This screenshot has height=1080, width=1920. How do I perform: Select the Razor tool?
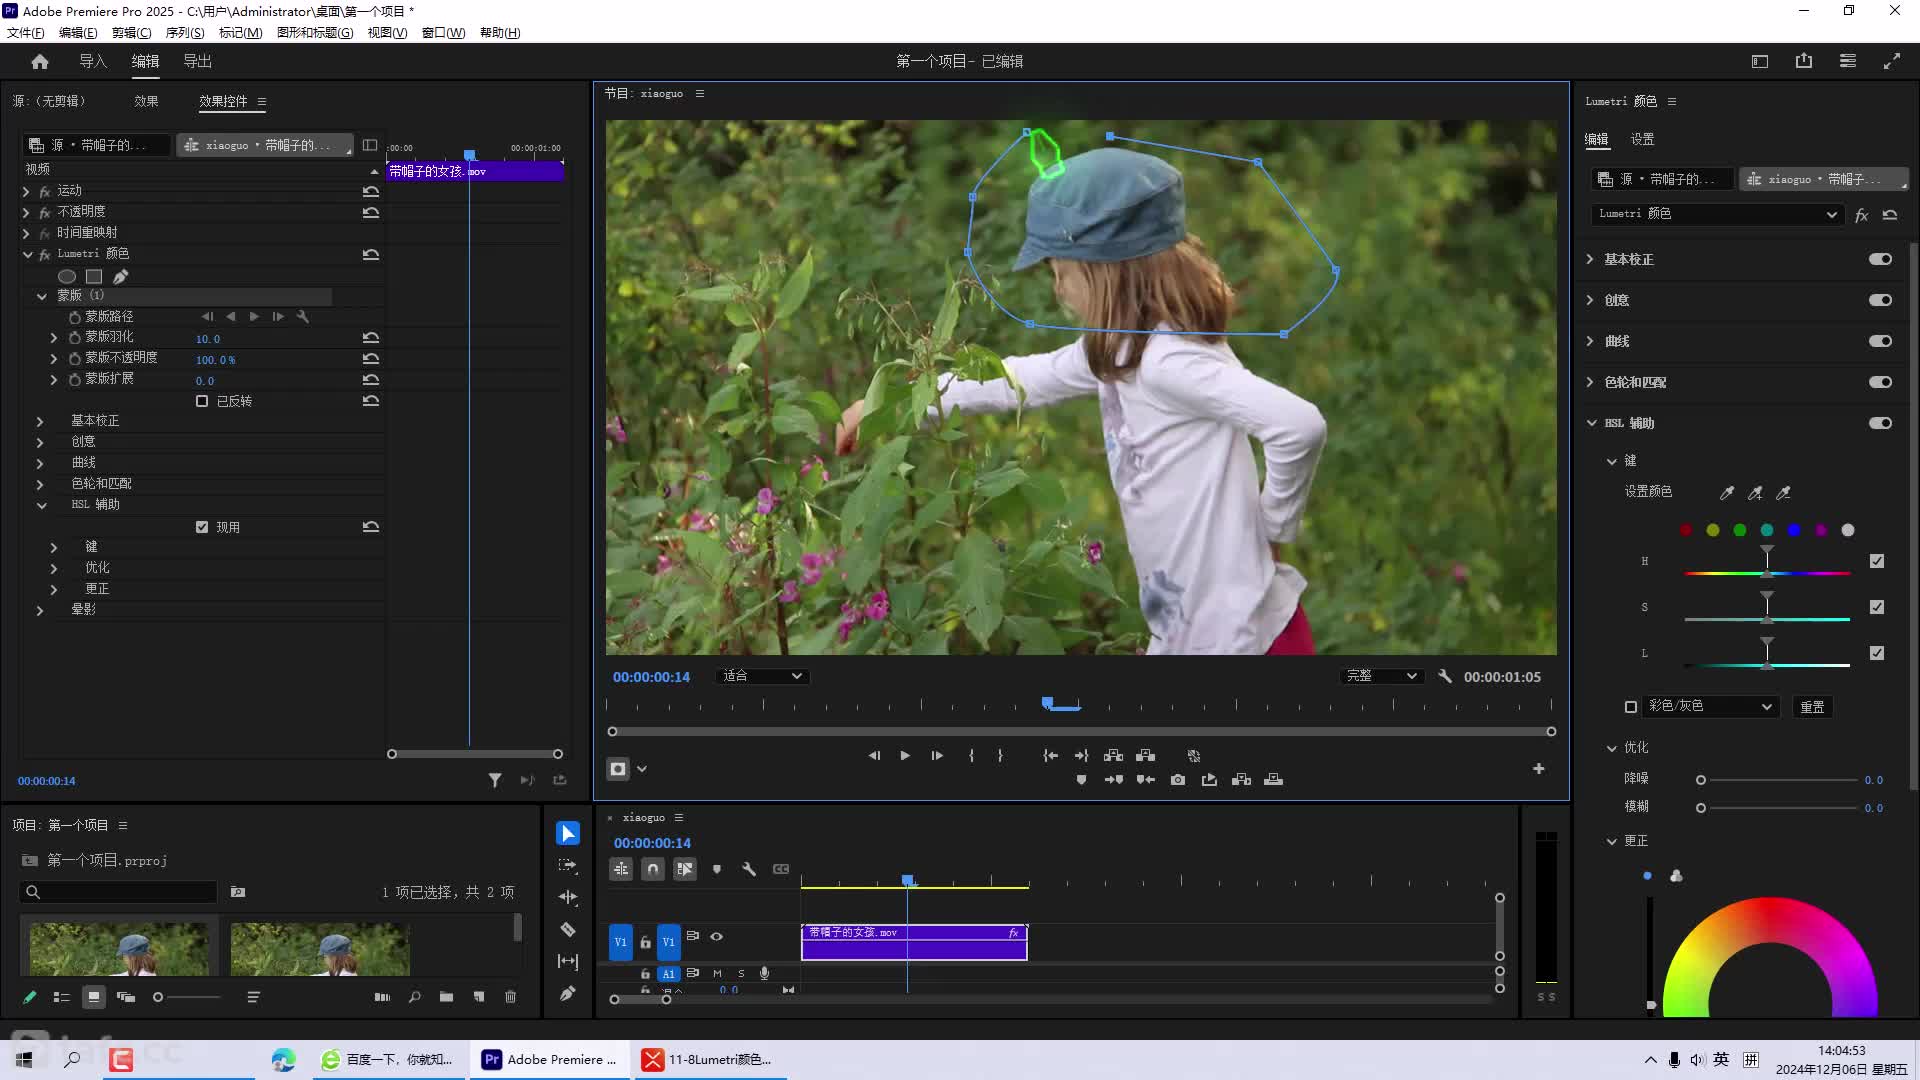click(x=568, y=929)
